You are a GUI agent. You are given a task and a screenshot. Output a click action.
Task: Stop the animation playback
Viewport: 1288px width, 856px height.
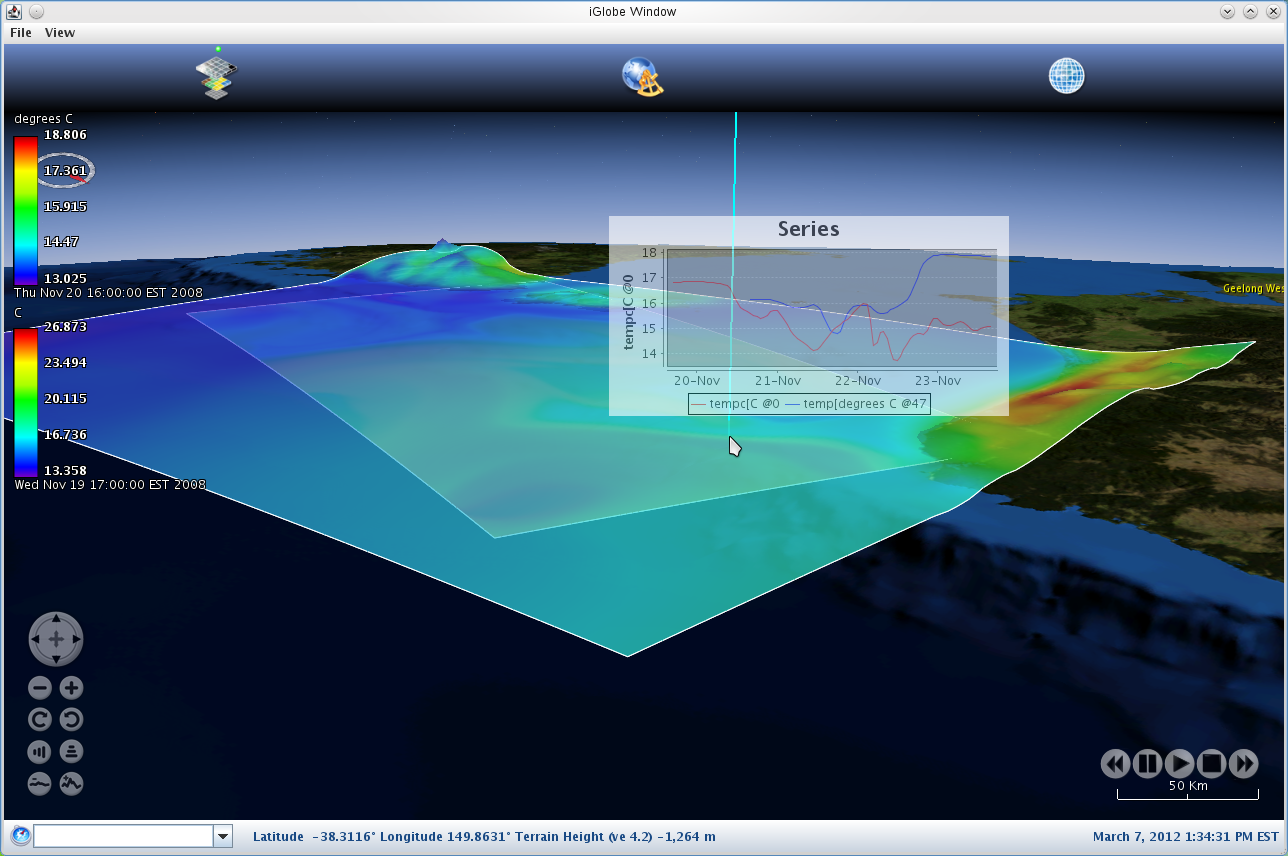[x=1211, y=764]
